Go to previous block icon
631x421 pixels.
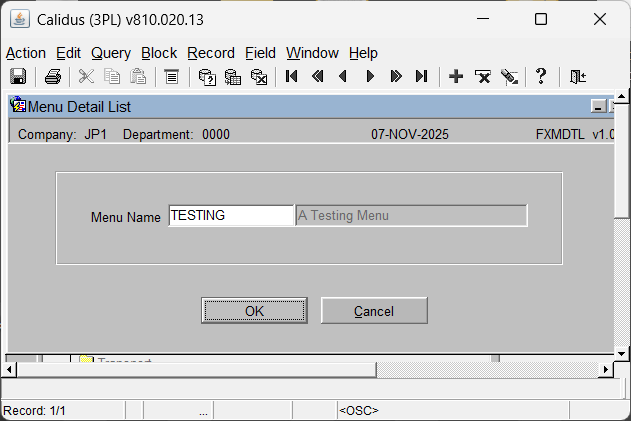[318, 76]
